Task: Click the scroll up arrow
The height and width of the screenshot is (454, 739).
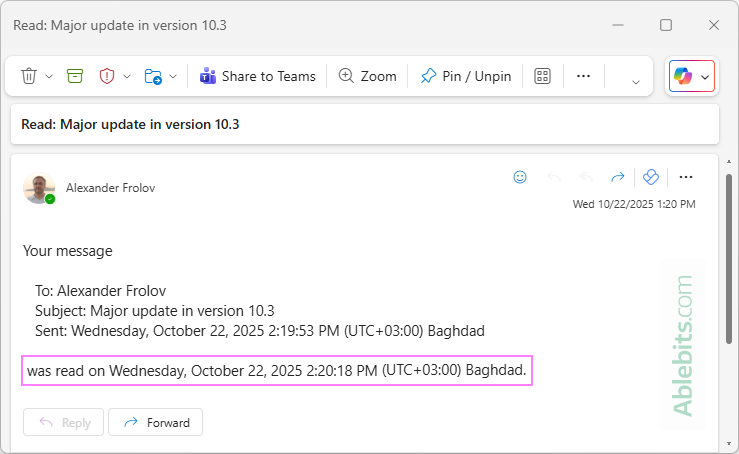Action: pyautogui.click(x=729, y=162)
